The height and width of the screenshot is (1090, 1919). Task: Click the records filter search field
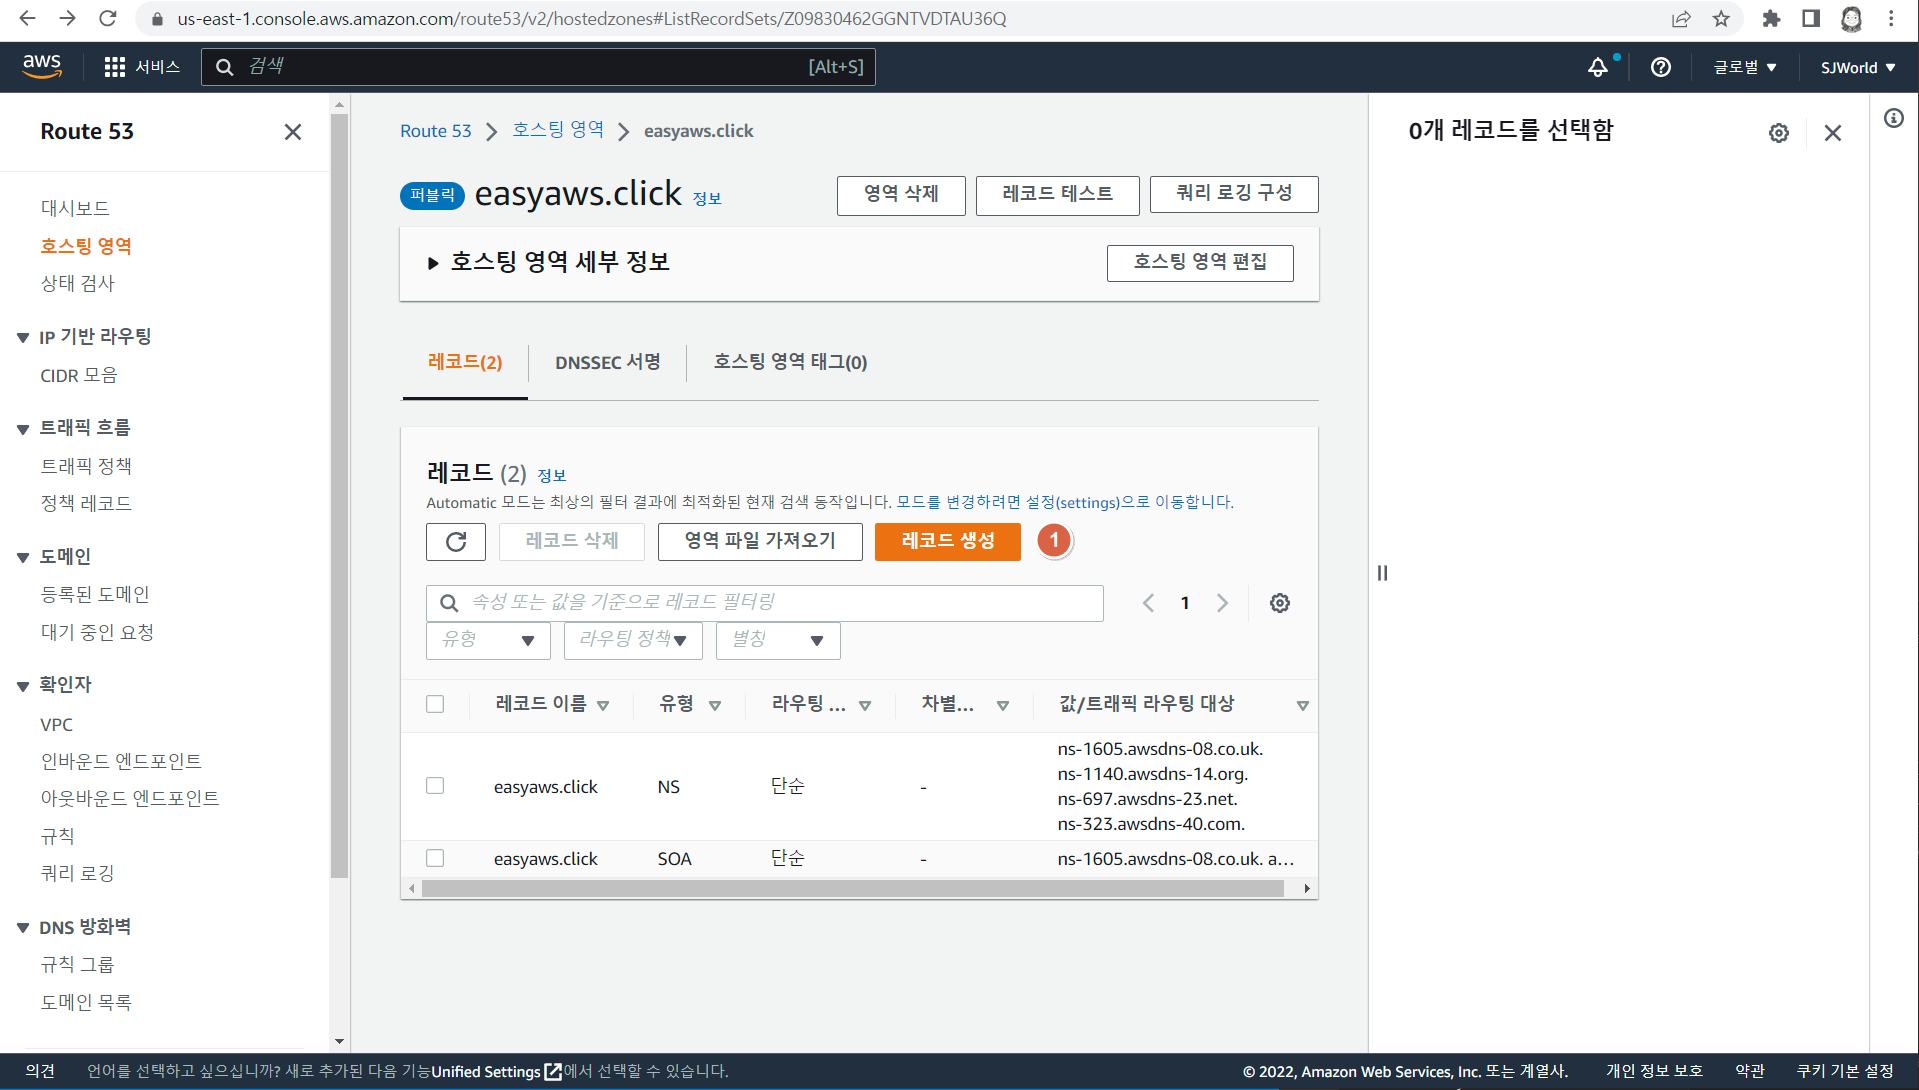pos(765,603)
